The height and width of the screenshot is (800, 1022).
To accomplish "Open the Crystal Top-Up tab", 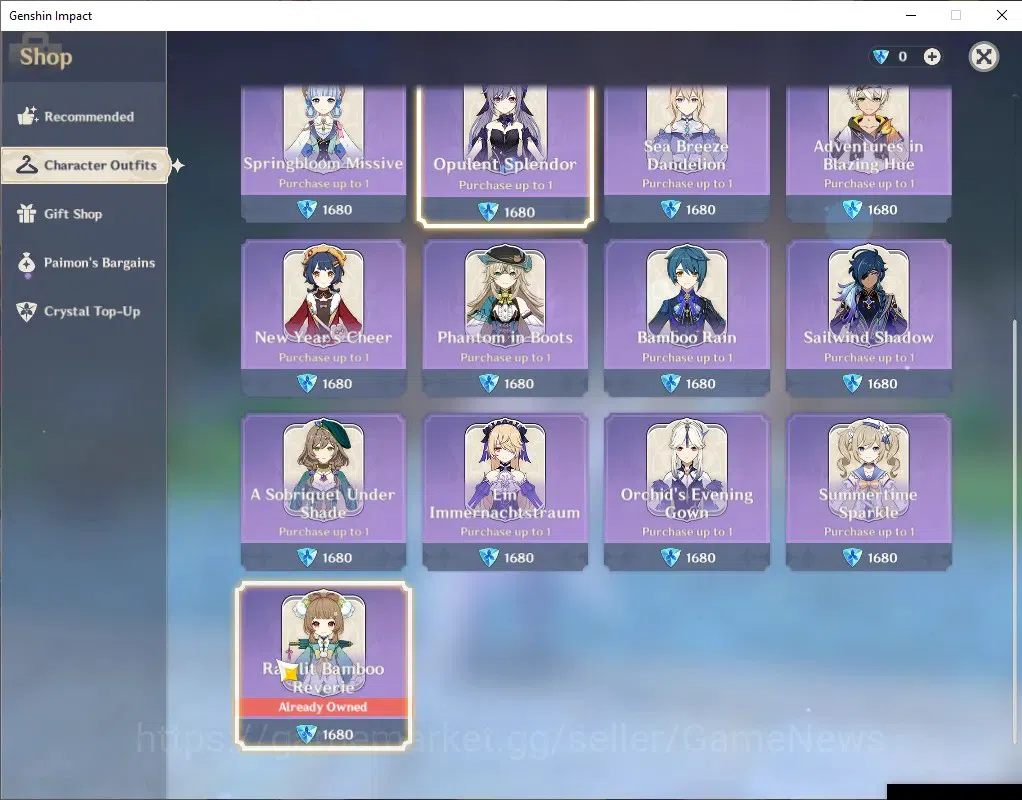I will click(x=83, y=312).
